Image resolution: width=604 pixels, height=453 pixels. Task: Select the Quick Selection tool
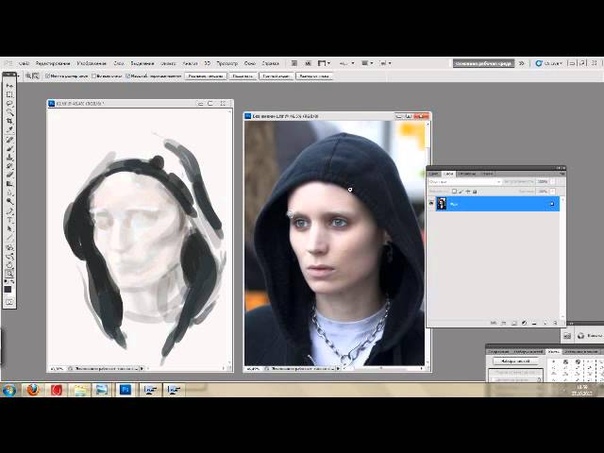tap(9, 112)
